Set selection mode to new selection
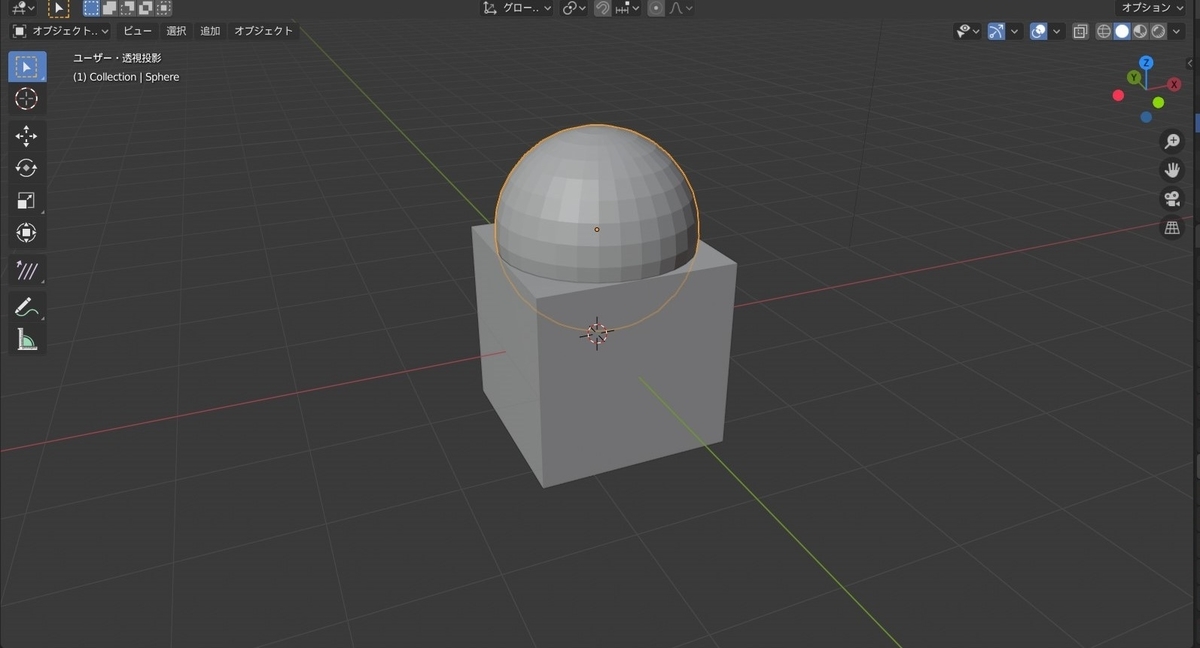1200x648 pixels. coord(91,8)
